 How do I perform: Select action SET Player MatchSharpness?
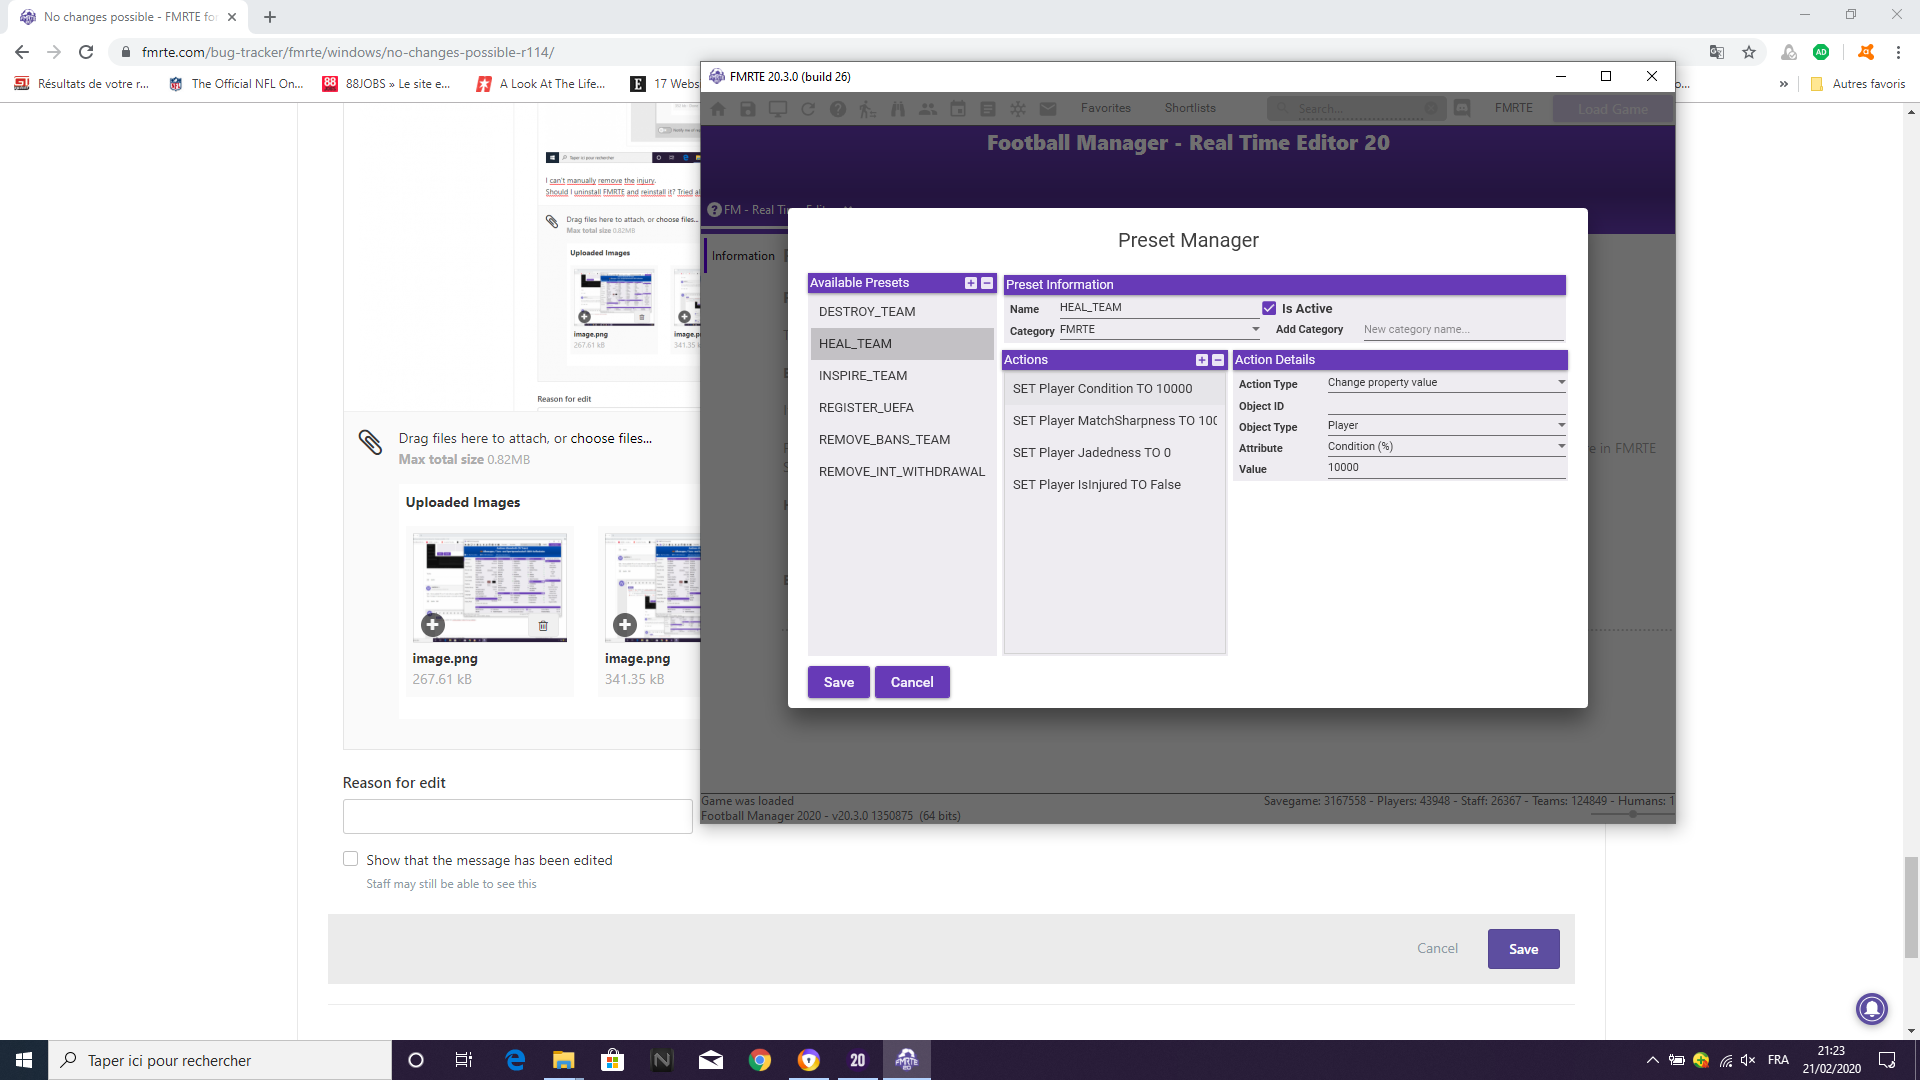(1114, 421)
